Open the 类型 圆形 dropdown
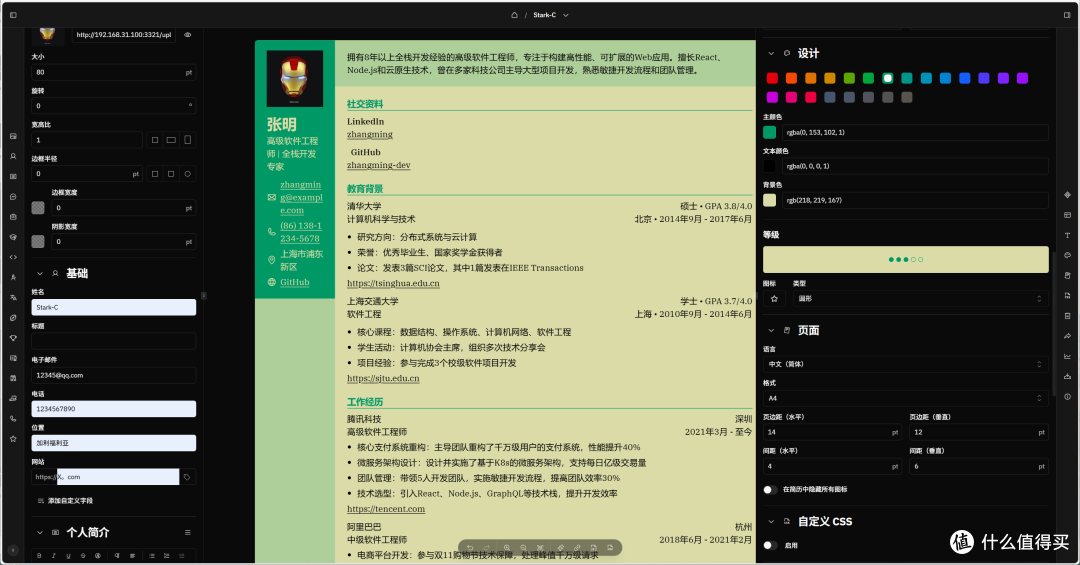 click(x=920, y=298)
